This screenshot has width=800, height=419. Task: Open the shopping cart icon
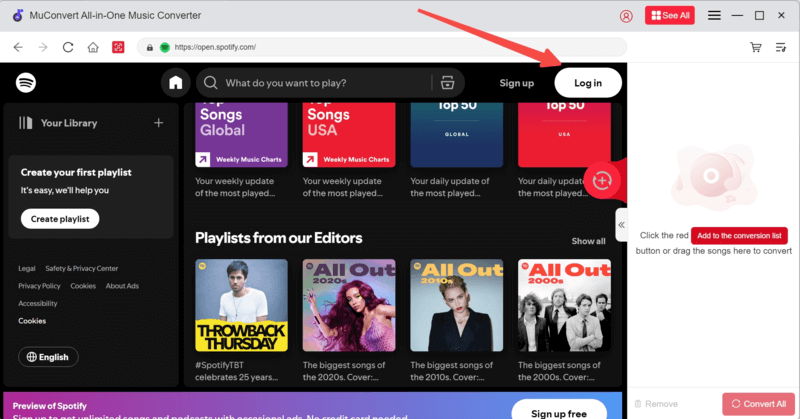pos(756,47)
